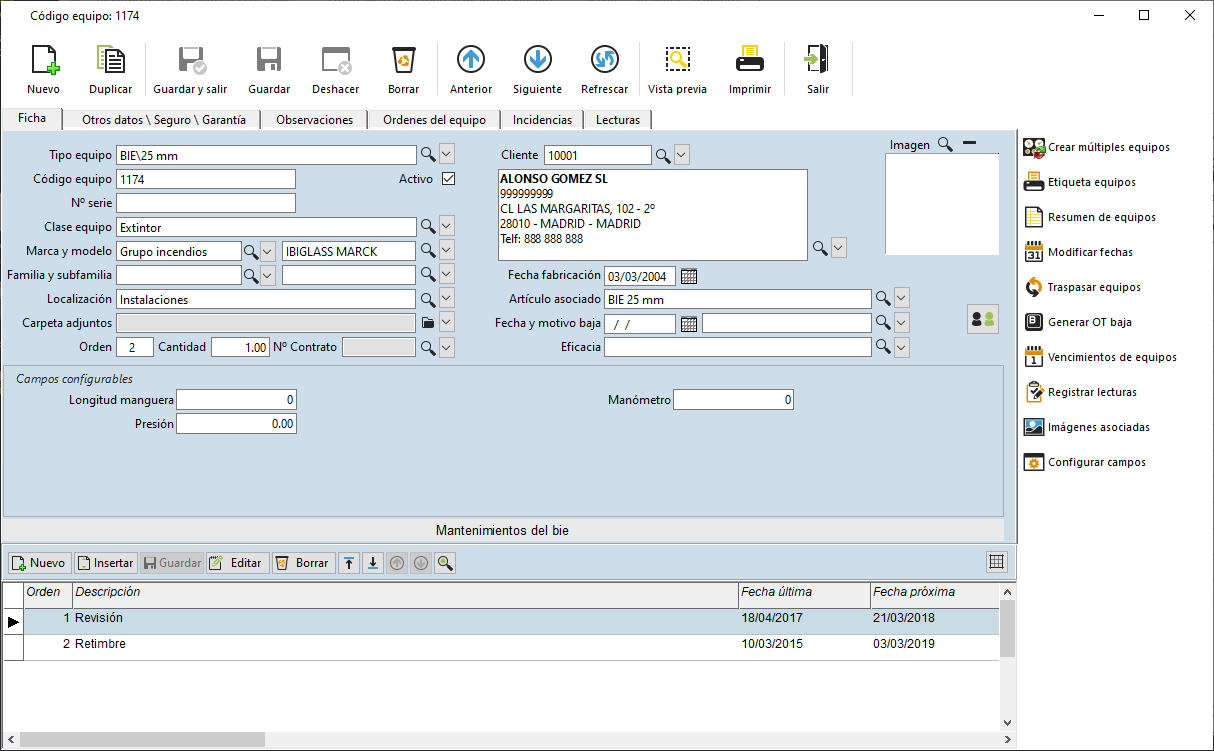Open Configurar campos settings

coord(1085,462)
